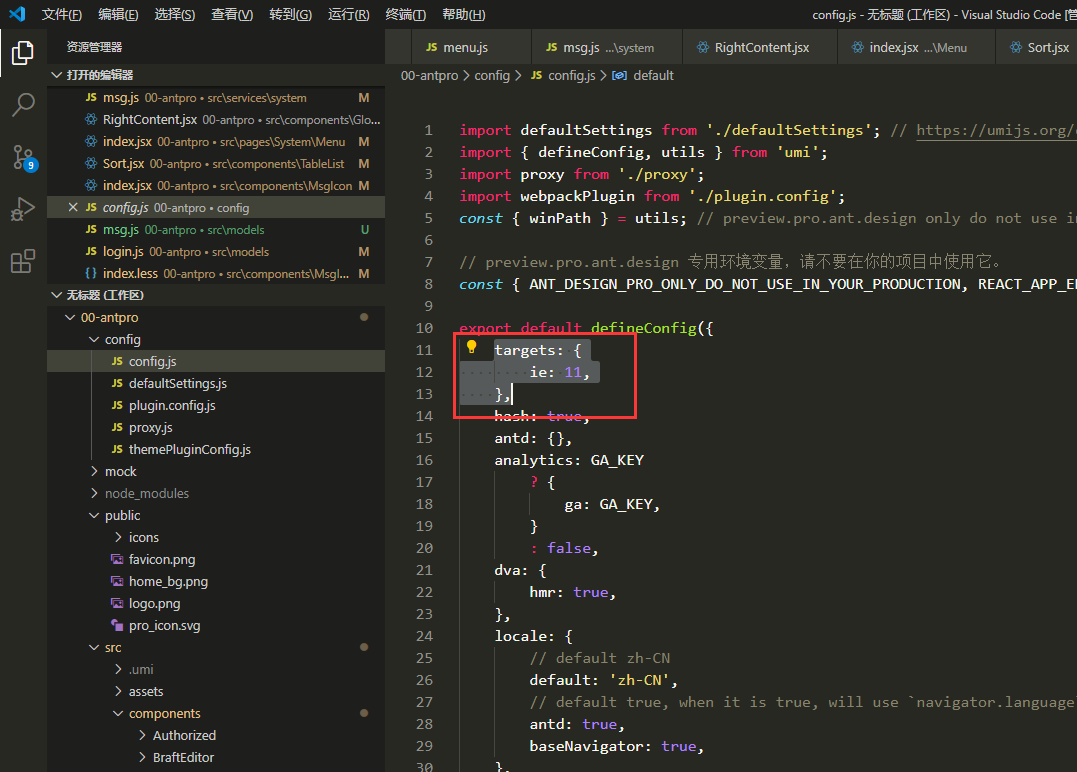Open the Search view
The width and height of the screenshot is (1077, 772).
pos(23,104)
